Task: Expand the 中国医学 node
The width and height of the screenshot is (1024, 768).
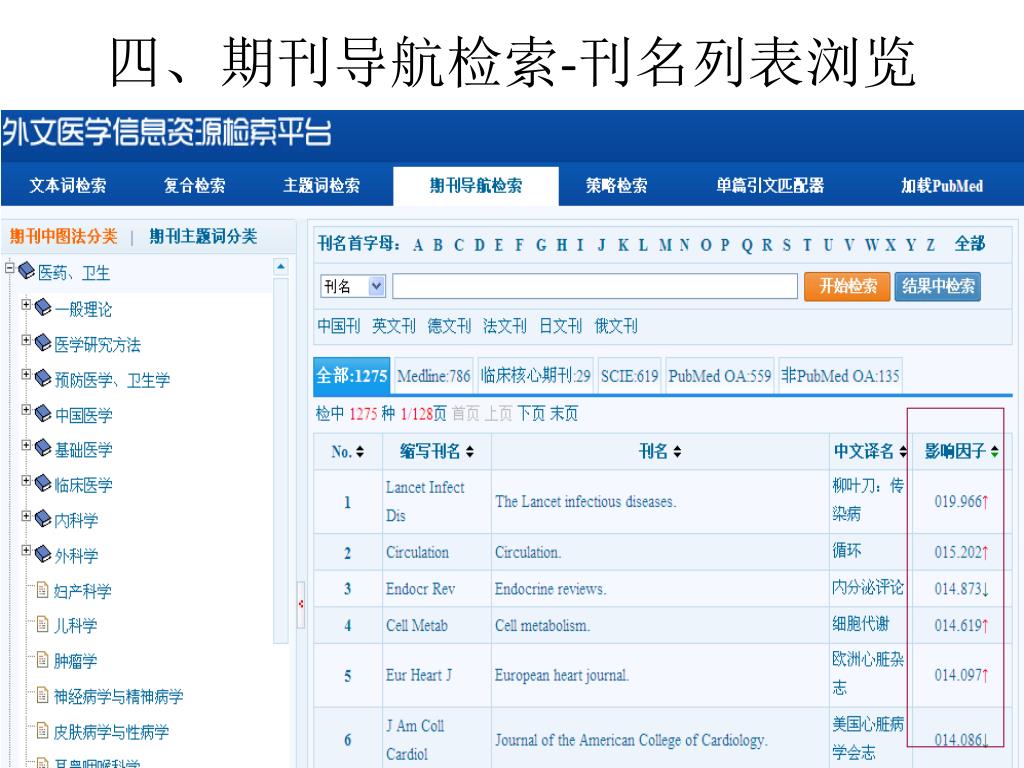Action: pos(26,410)
